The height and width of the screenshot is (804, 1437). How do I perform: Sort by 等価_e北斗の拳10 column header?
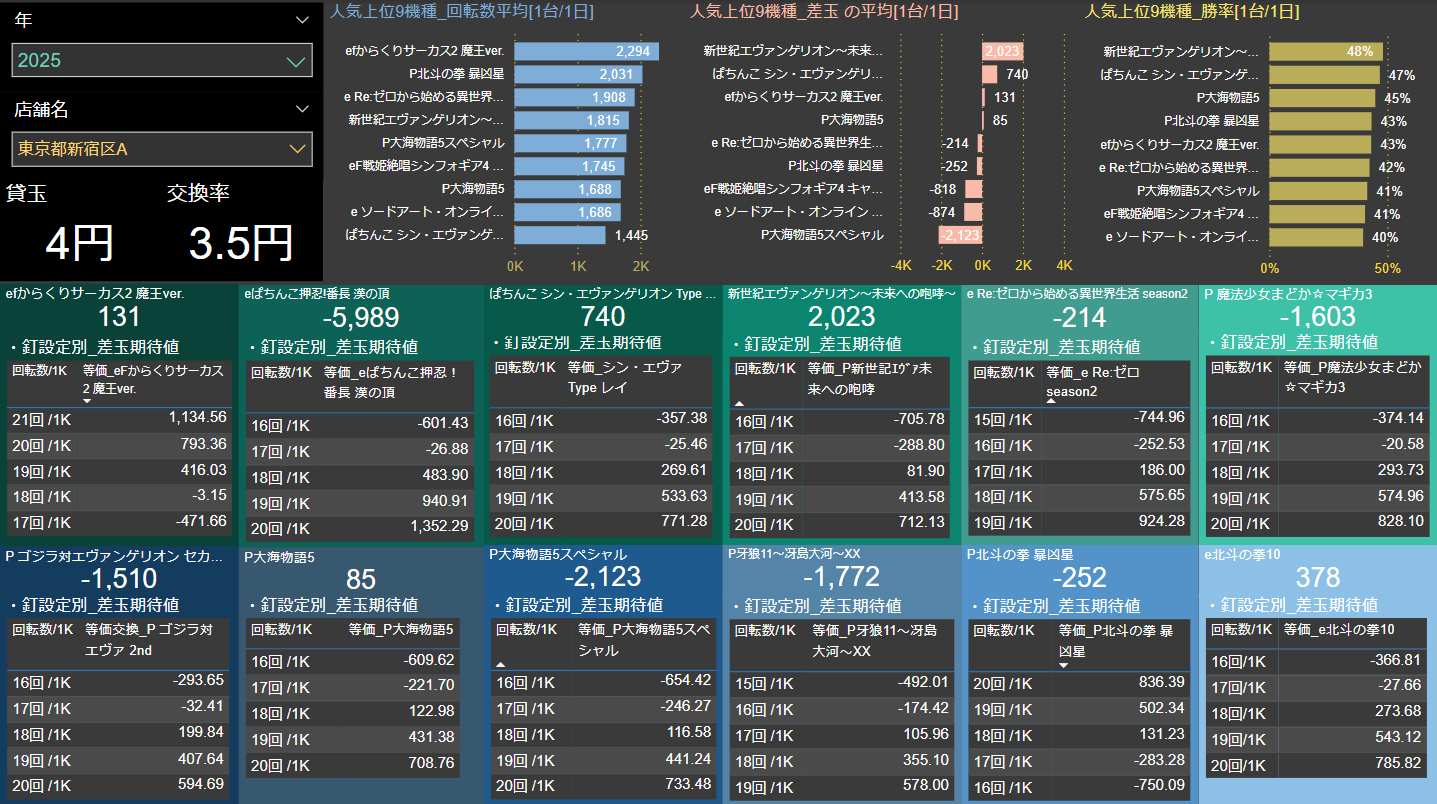[1339, 629]
